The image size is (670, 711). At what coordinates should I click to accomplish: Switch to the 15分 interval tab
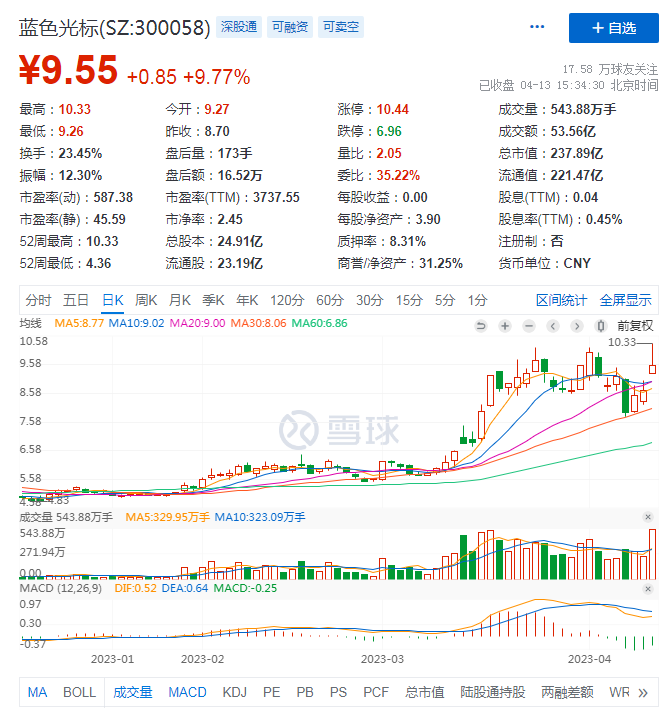tap(409, 300)
